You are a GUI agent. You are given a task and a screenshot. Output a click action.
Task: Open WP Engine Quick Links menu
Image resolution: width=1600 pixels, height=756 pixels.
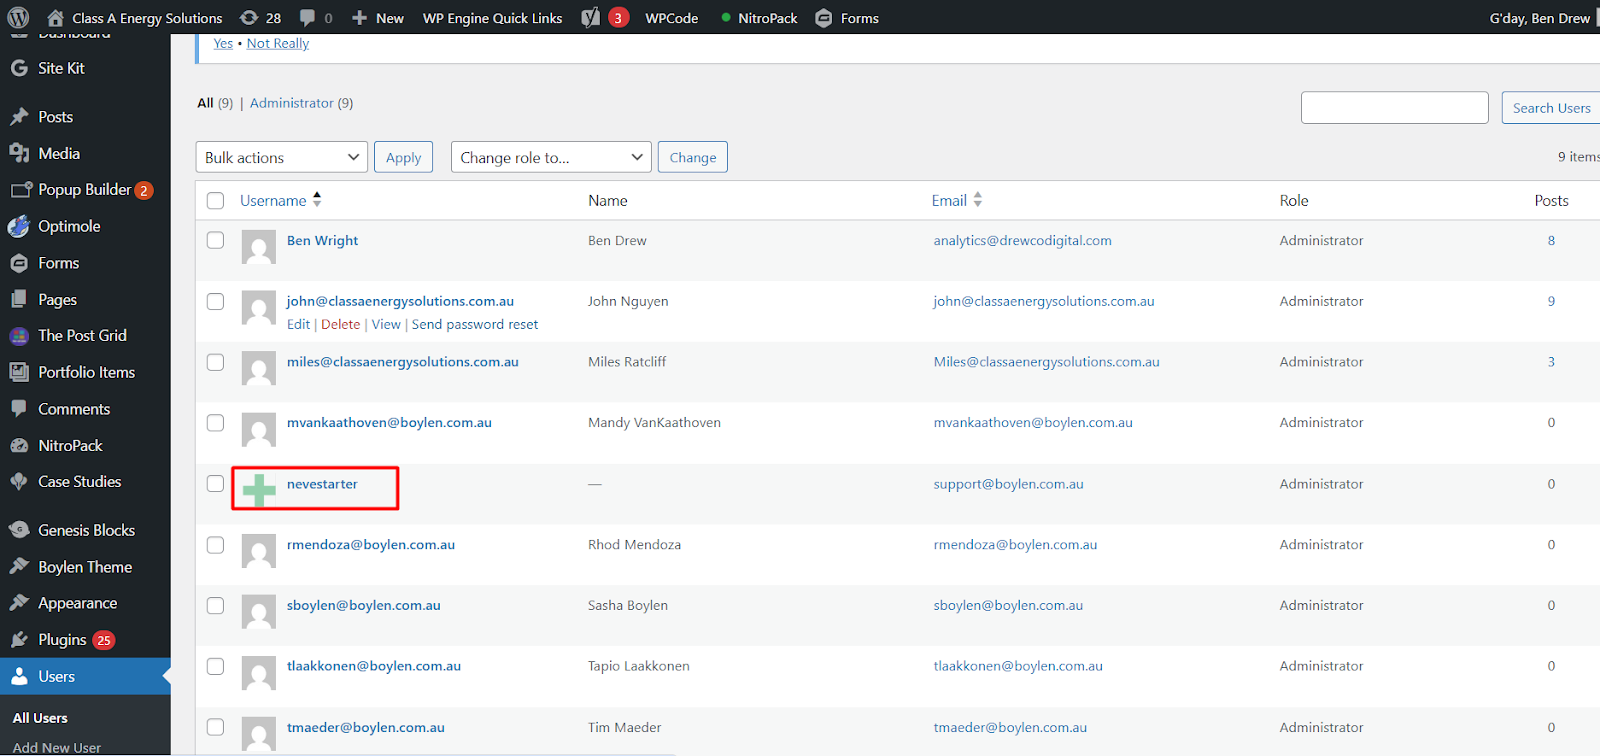point(492,18)
